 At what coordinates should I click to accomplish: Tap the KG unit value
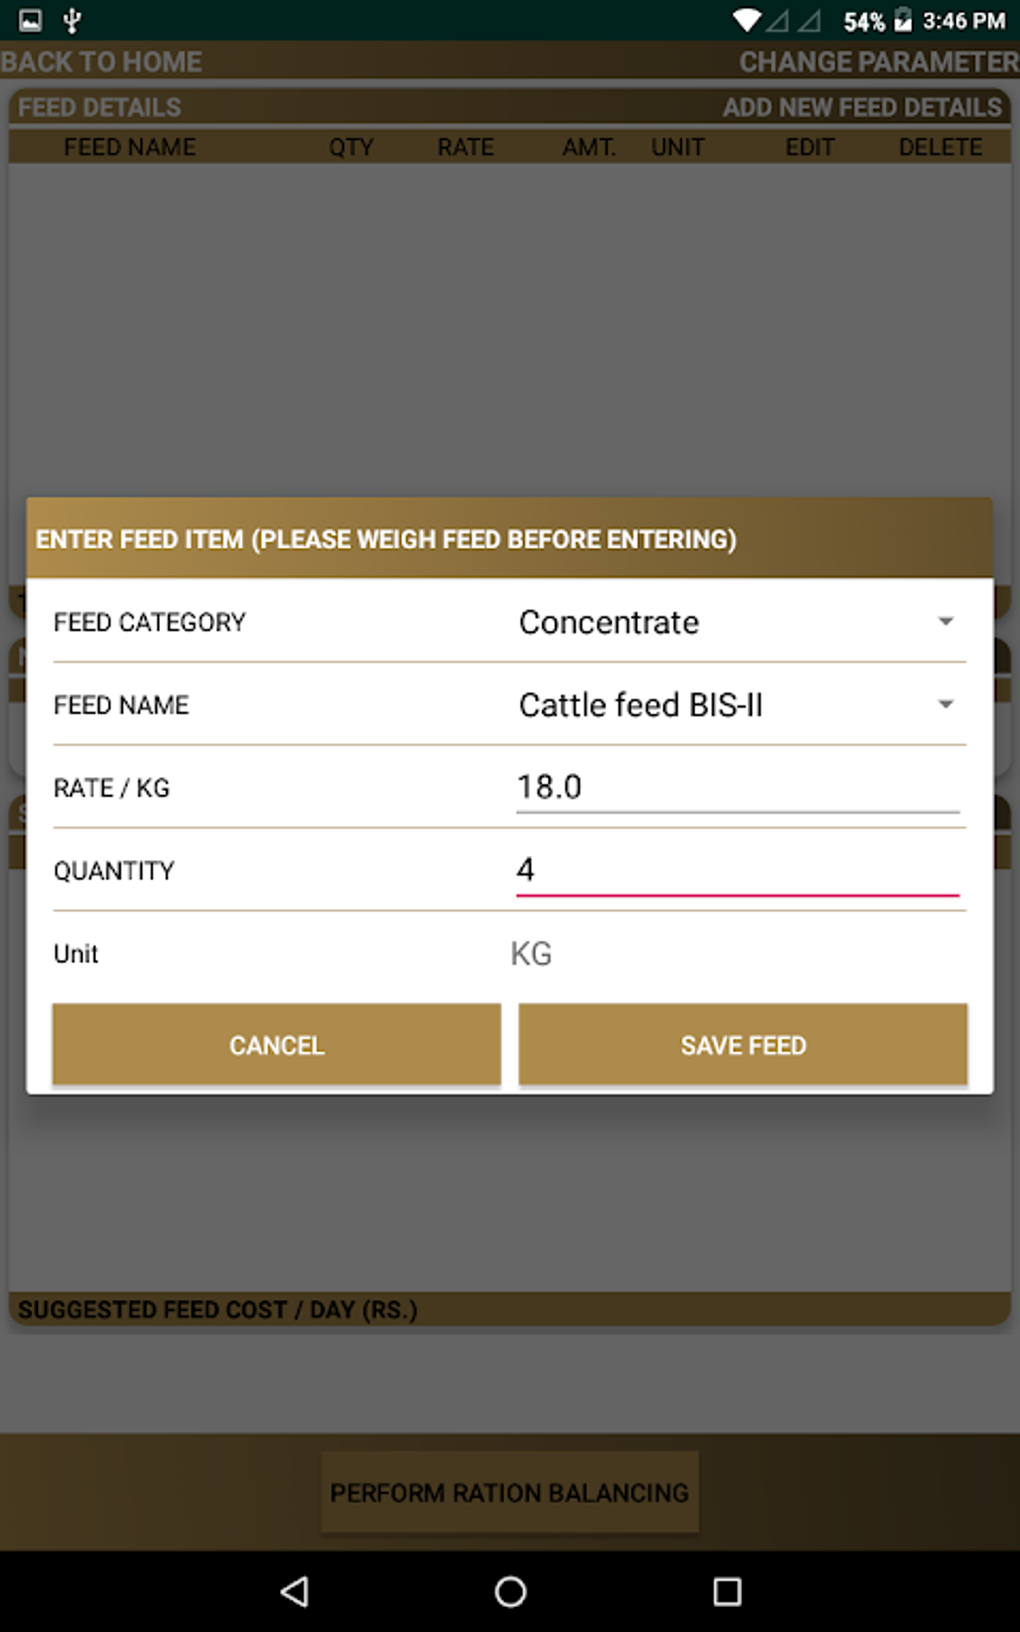(531, 954)
